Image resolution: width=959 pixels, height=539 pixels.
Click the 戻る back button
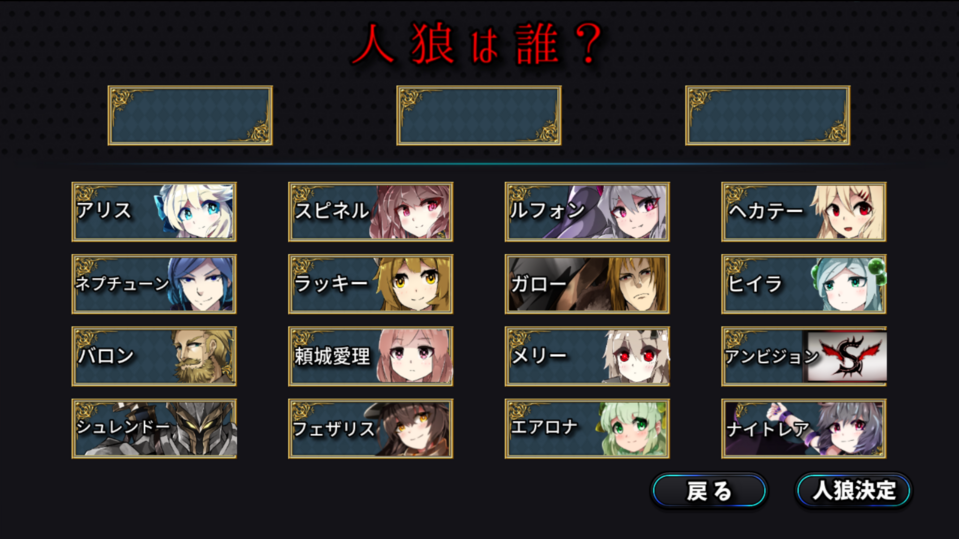coord(709,491)
